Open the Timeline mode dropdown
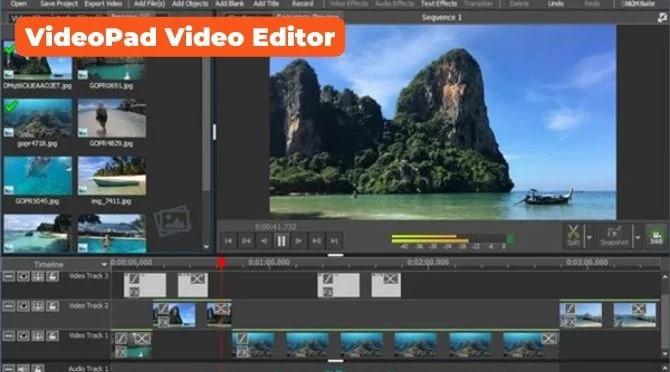Screen dimensions: 670x372 pos(104,264)
